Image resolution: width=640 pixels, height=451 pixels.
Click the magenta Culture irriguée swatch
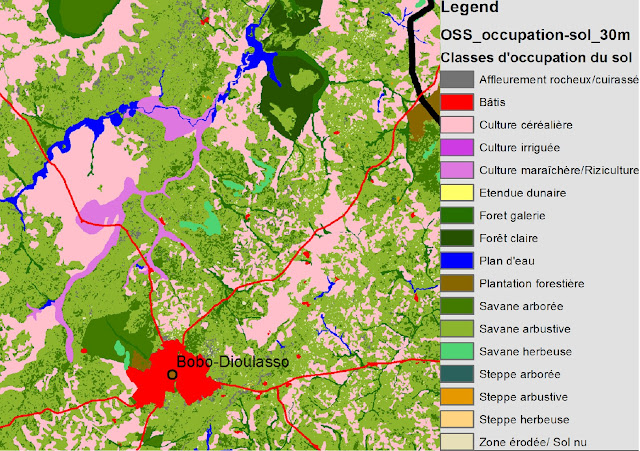point(457,147)
